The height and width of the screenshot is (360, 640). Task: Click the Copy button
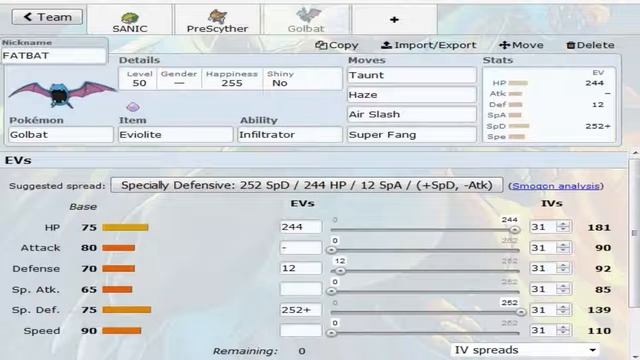pos(337,45)
